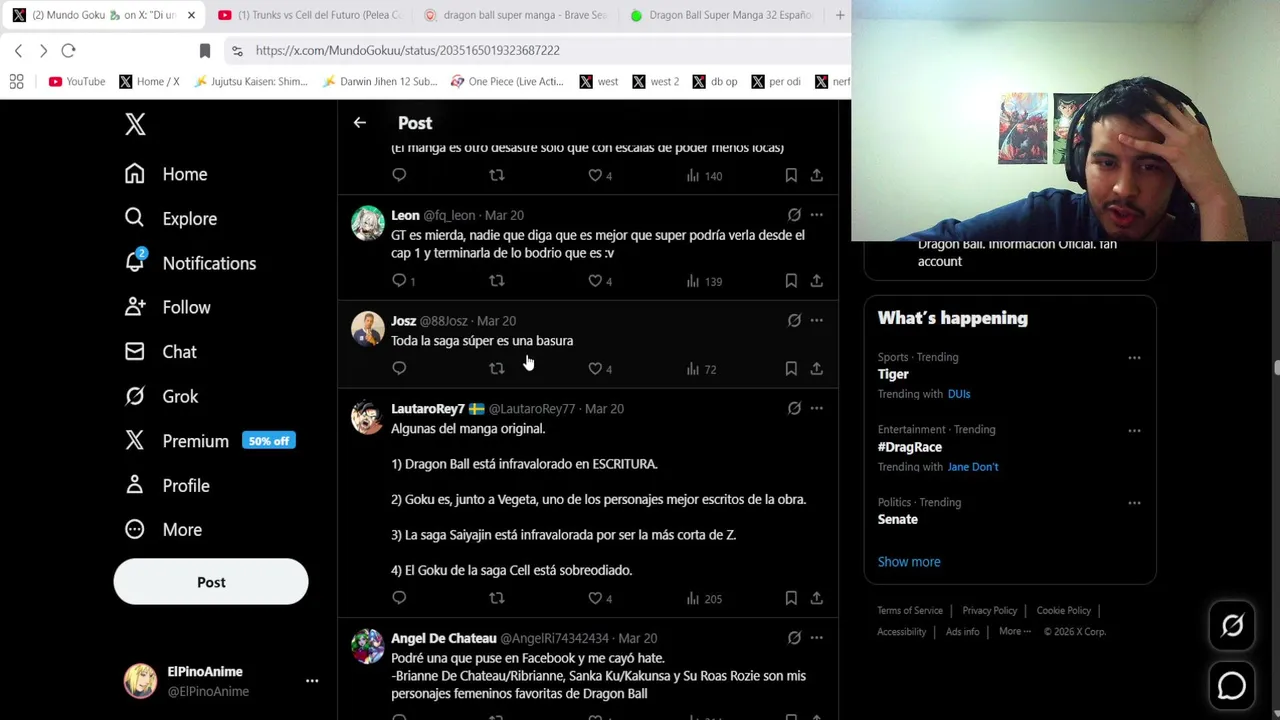Open #DragRace trending topic
This screenshot has height=720, width=1280.
(910, 447)
